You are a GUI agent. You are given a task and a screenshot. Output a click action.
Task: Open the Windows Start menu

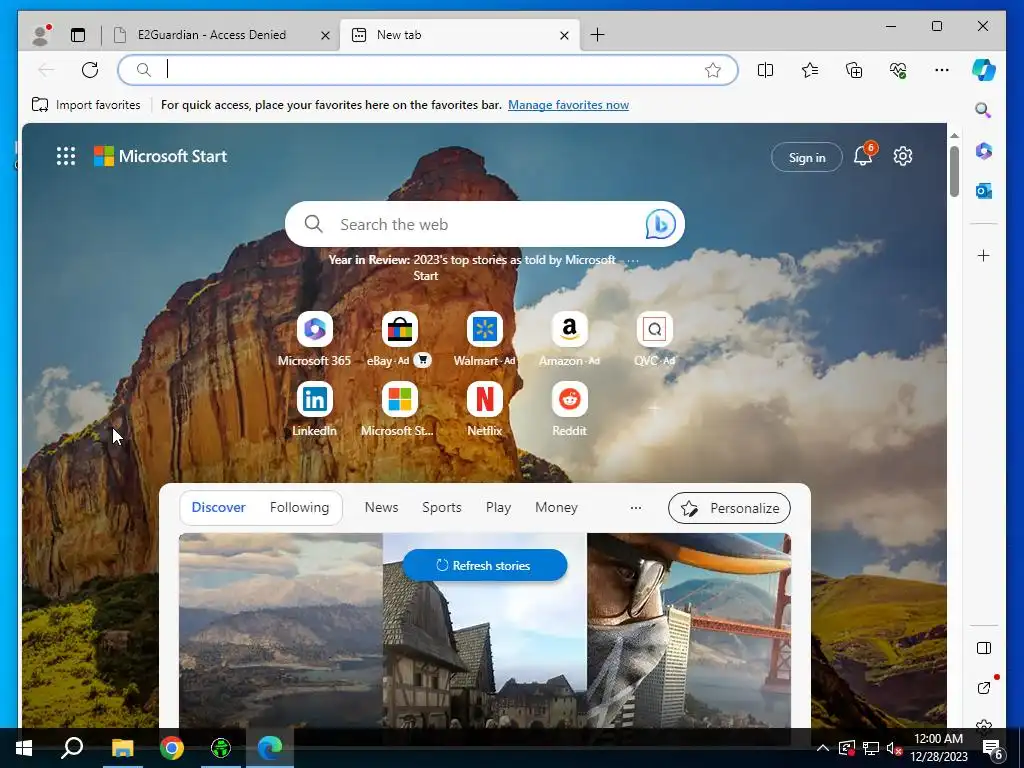(24, 748)
